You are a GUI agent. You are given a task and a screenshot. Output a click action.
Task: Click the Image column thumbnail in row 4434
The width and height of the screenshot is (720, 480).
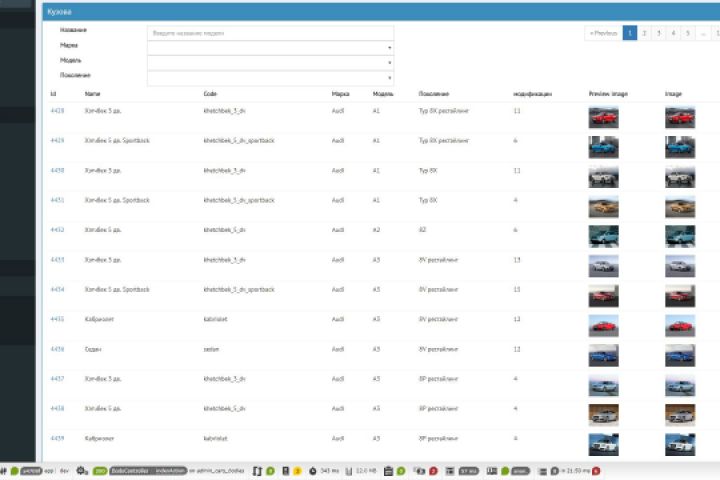point(680,296)
